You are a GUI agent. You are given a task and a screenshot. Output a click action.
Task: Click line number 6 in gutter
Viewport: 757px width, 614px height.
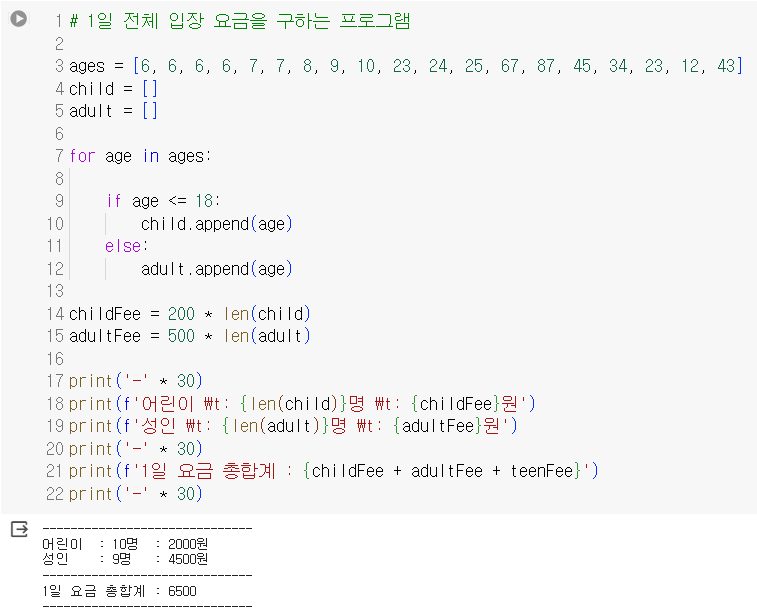[59, 133]
